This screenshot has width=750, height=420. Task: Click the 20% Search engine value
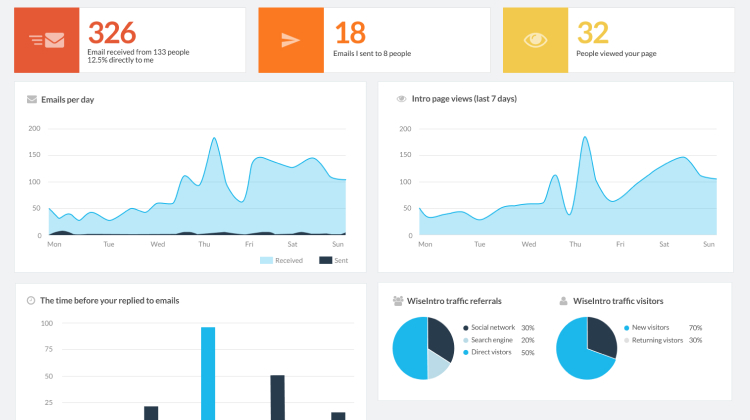pyautogui.click(x=528, y=340)
